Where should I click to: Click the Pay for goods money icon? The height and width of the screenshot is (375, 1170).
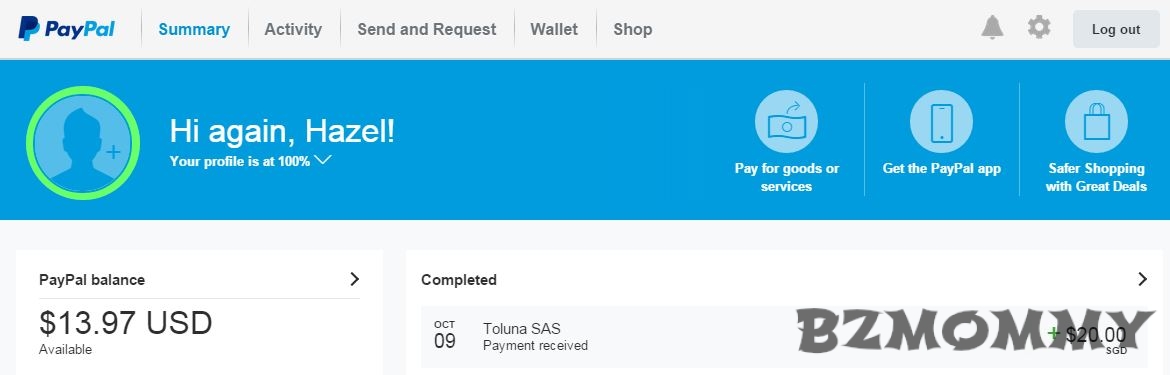click(x=786, y=122)
